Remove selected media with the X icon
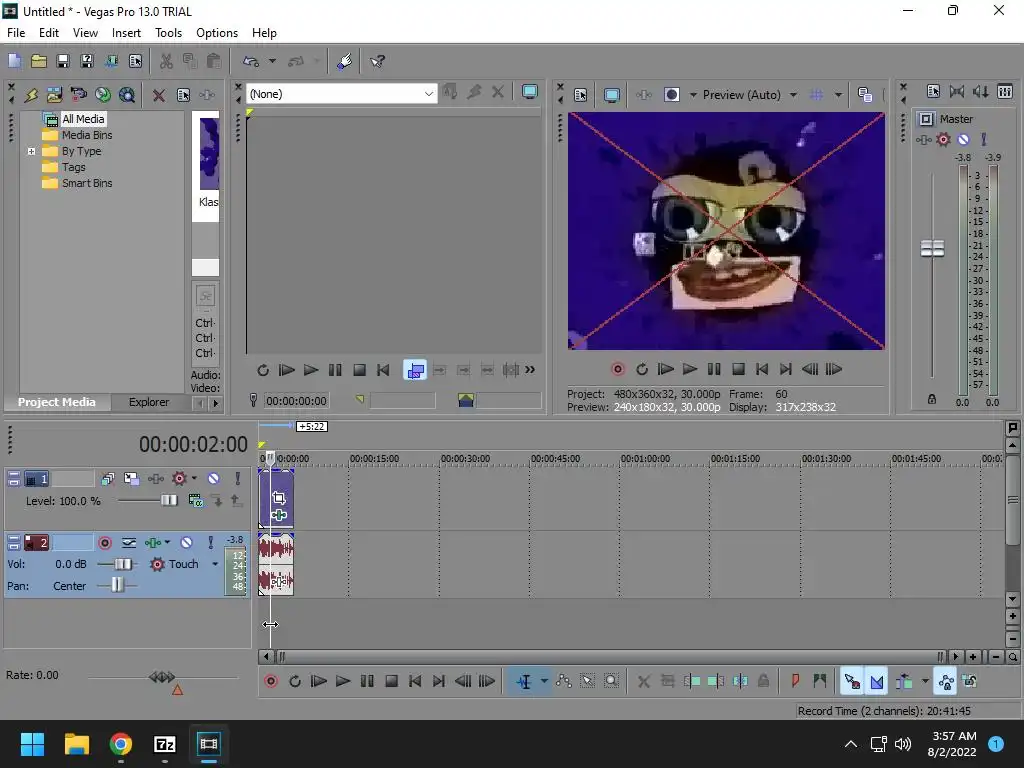Screen dimensions: 1024x768 [x=159, y=95]
